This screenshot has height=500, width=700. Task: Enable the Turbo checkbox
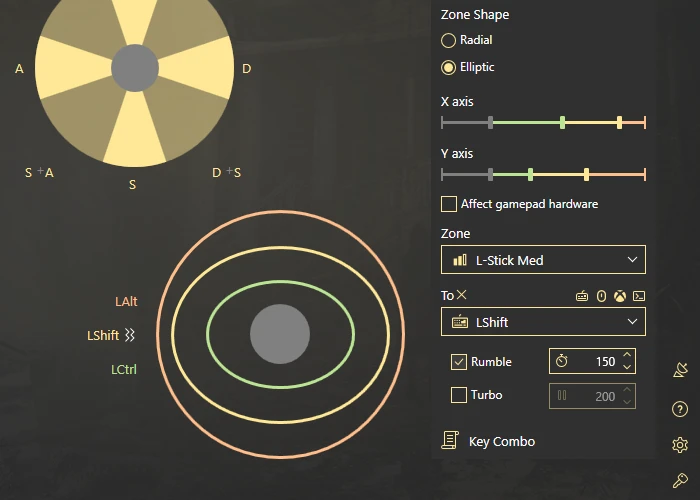(458, 395)
